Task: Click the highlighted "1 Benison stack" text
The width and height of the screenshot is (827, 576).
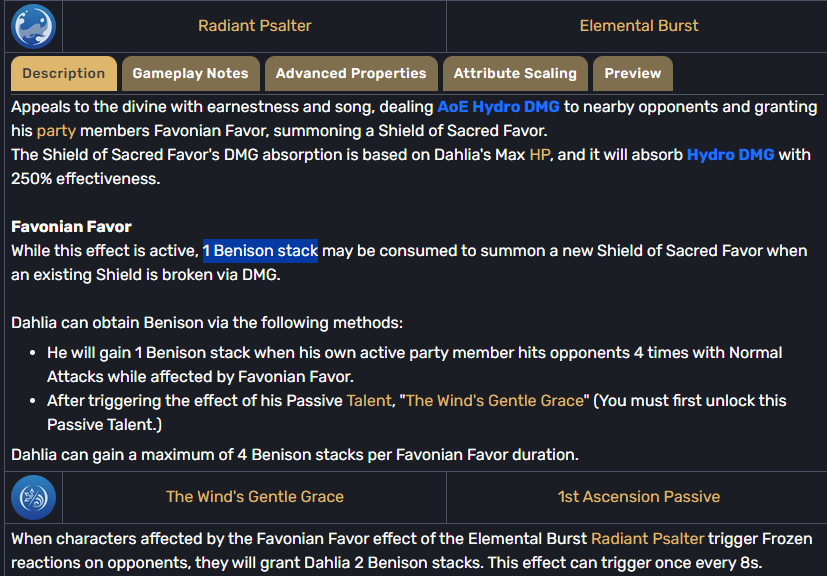Action: (x=260, y=251)
